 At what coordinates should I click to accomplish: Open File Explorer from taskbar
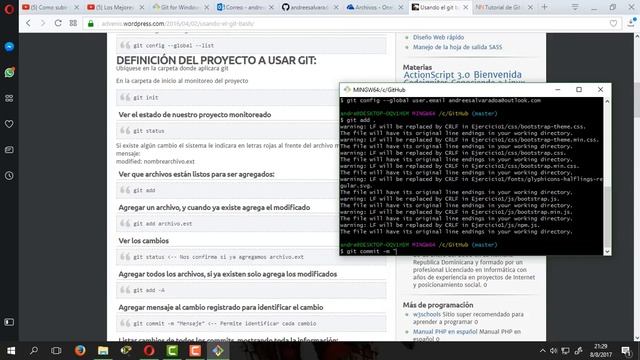103,351
